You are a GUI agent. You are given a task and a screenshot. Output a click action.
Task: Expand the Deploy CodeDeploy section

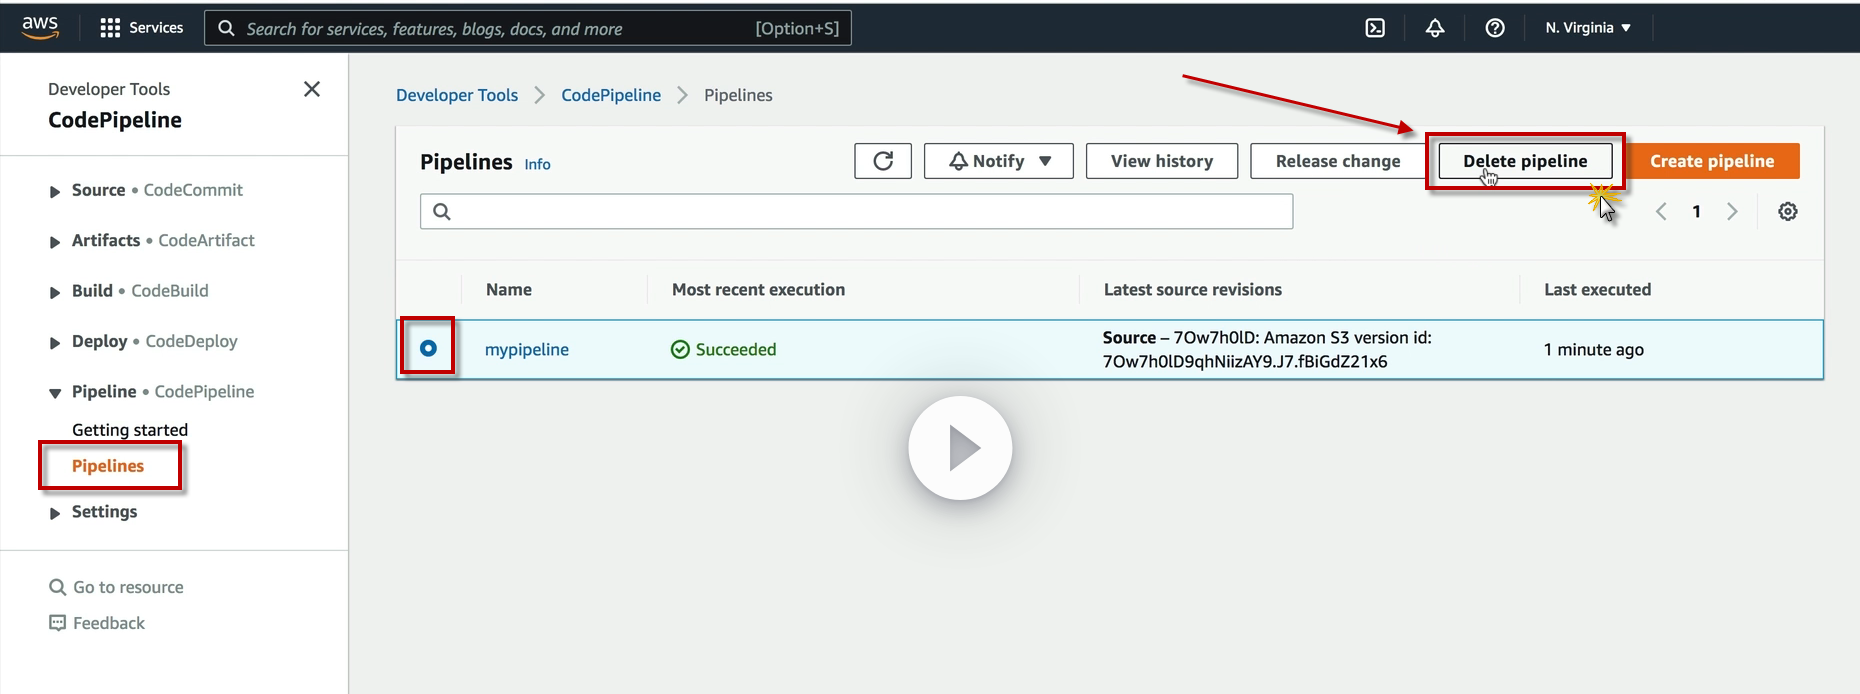[55, 342]
